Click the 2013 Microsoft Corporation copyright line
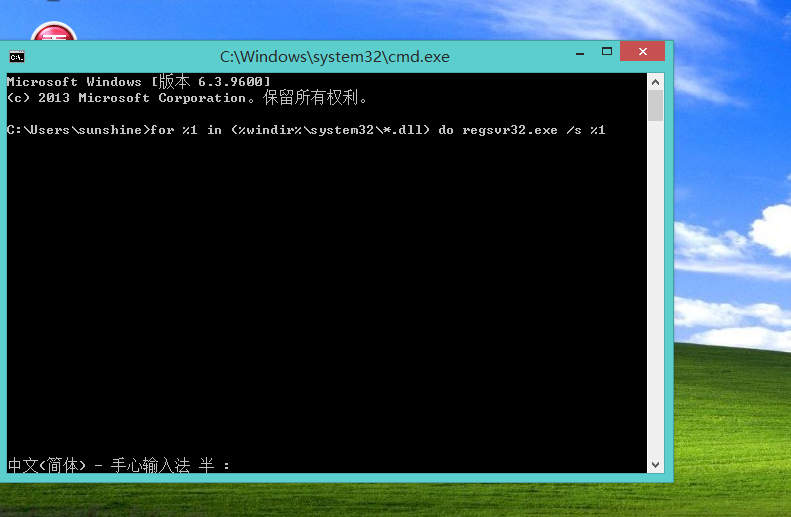The image size is (791, 517). [187, 97]
